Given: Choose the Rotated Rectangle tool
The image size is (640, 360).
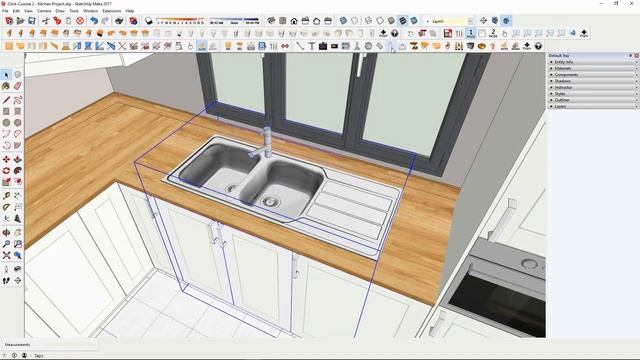Looking at the screenshot, I should 18,111.
